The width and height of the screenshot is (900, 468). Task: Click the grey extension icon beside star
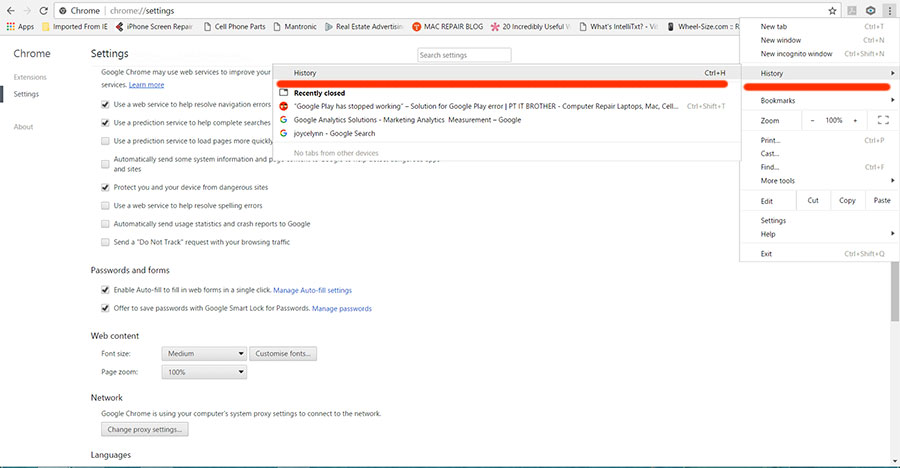[852, 10]
